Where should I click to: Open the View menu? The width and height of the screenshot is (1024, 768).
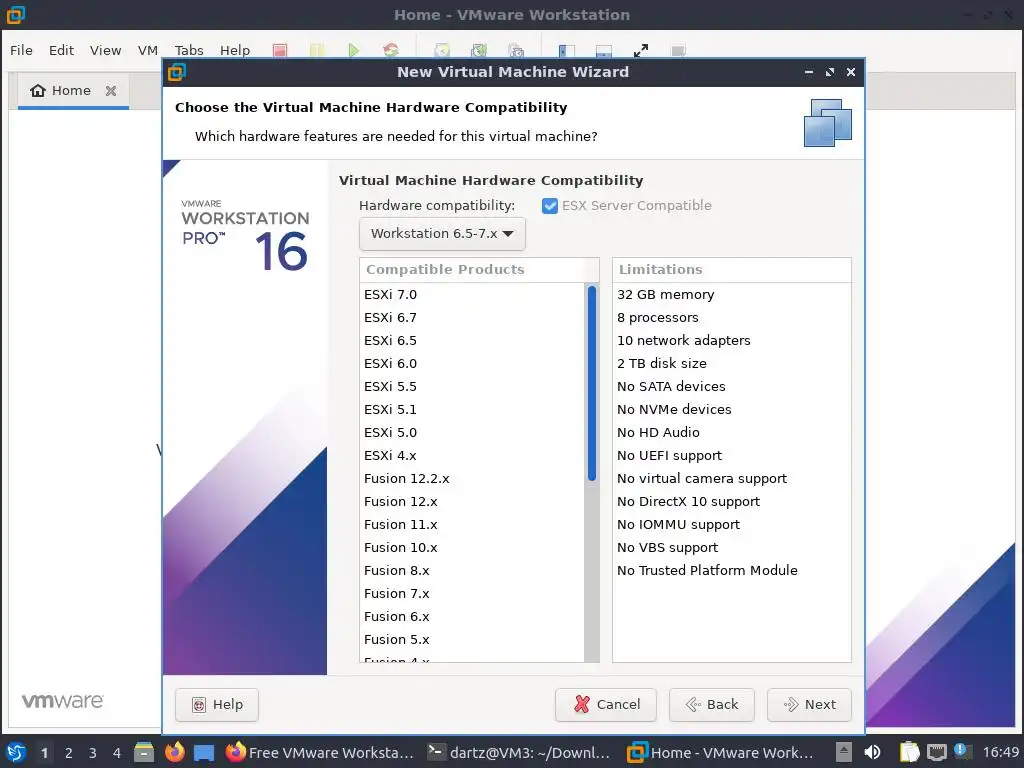click(105, 50)
